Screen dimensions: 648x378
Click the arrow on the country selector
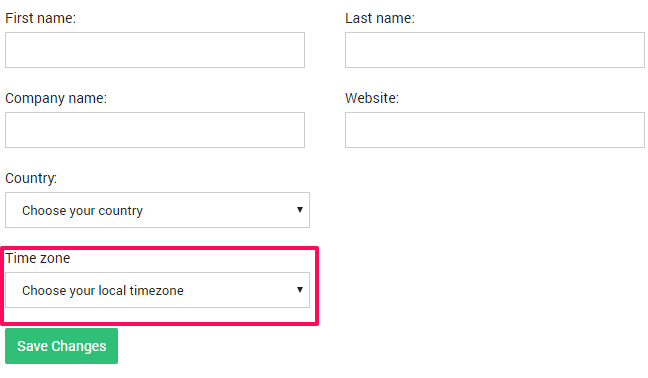point(300,210)
